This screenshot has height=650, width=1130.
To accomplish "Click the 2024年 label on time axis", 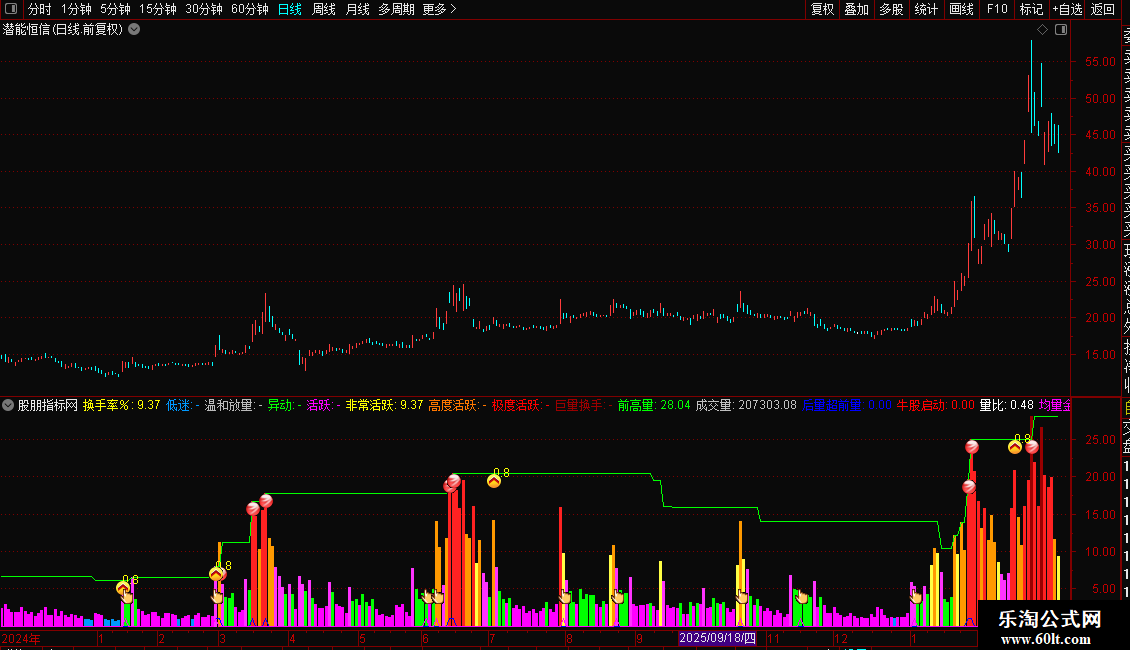I will 21,638.
